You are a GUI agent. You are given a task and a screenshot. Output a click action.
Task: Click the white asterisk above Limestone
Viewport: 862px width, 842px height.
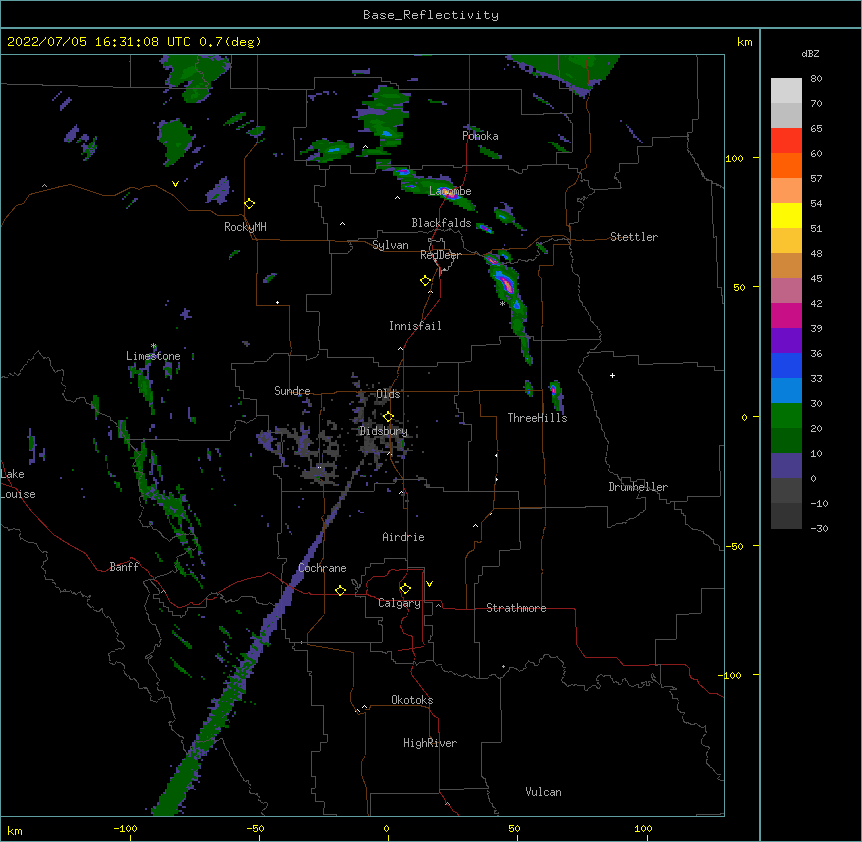153,346
